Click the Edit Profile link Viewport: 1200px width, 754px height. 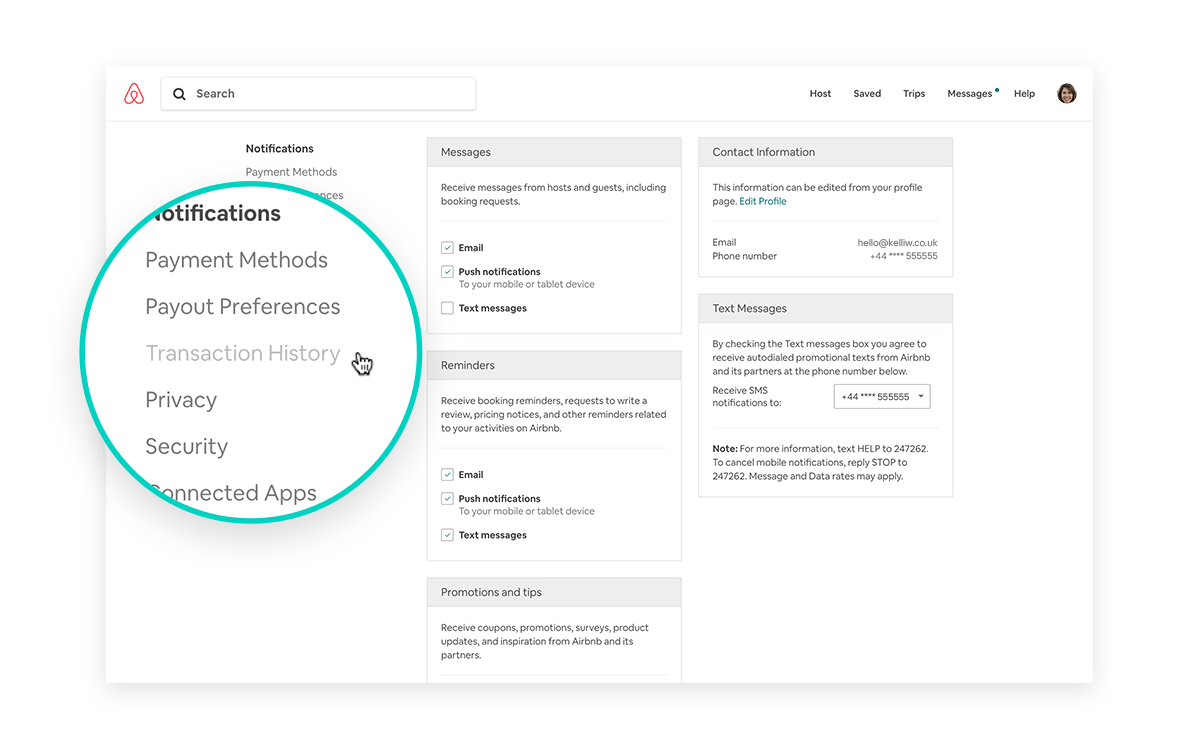click(x=763, y=202)
